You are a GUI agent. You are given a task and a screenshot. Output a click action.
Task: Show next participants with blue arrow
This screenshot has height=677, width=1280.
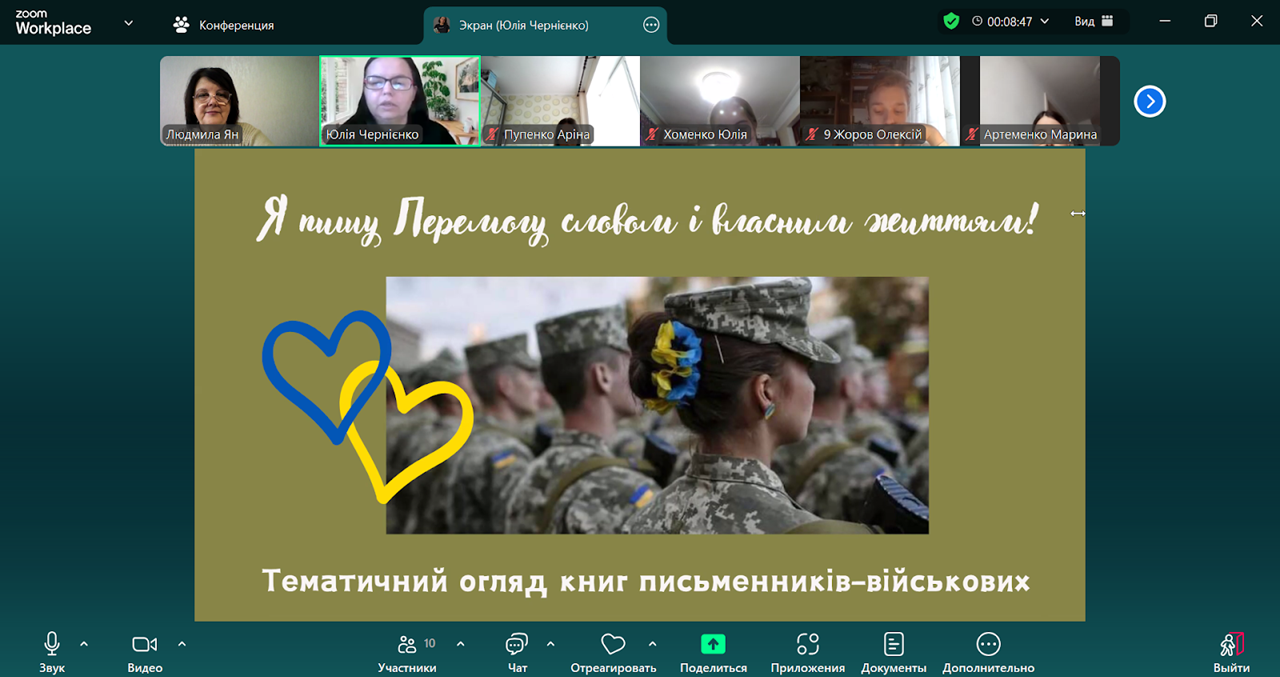coord(1149,101)
